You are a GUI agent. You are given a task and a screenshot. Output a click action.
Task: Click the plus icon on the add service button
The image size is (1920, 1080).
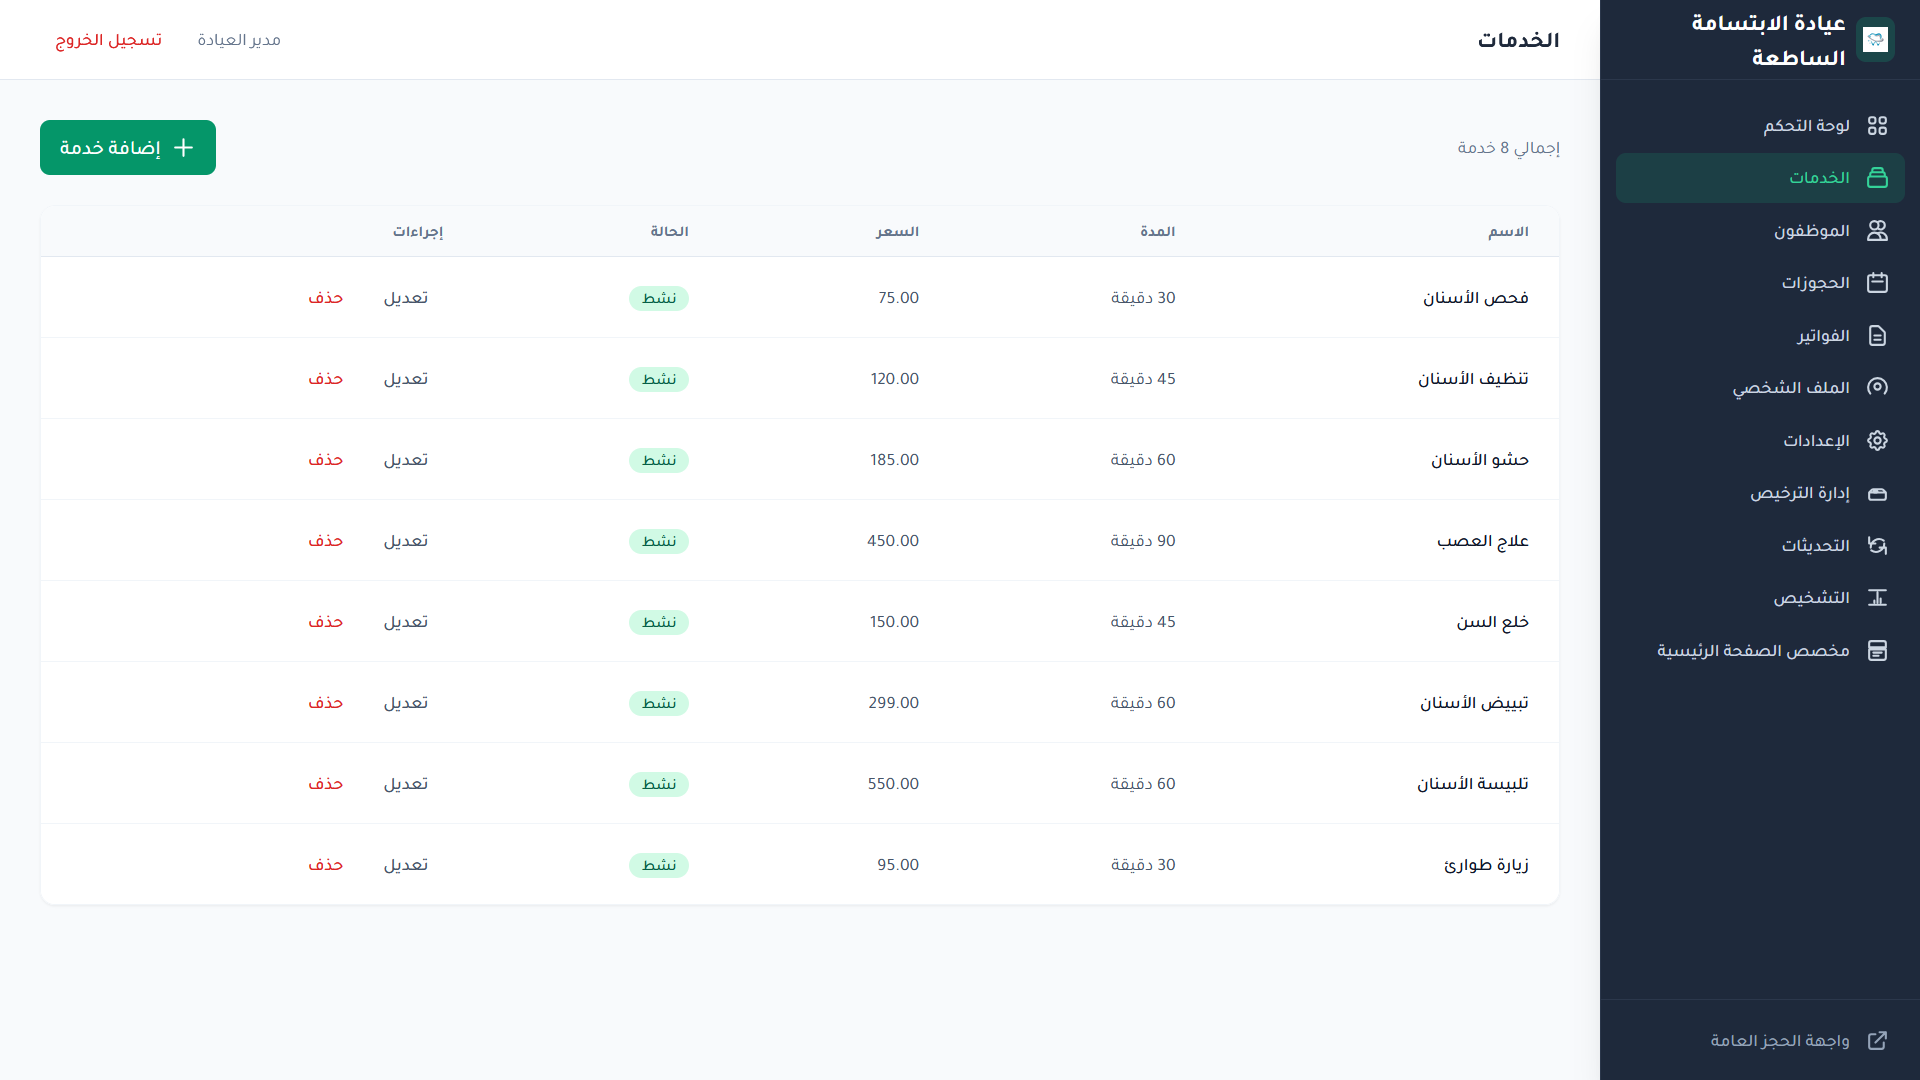pos(184,148)
